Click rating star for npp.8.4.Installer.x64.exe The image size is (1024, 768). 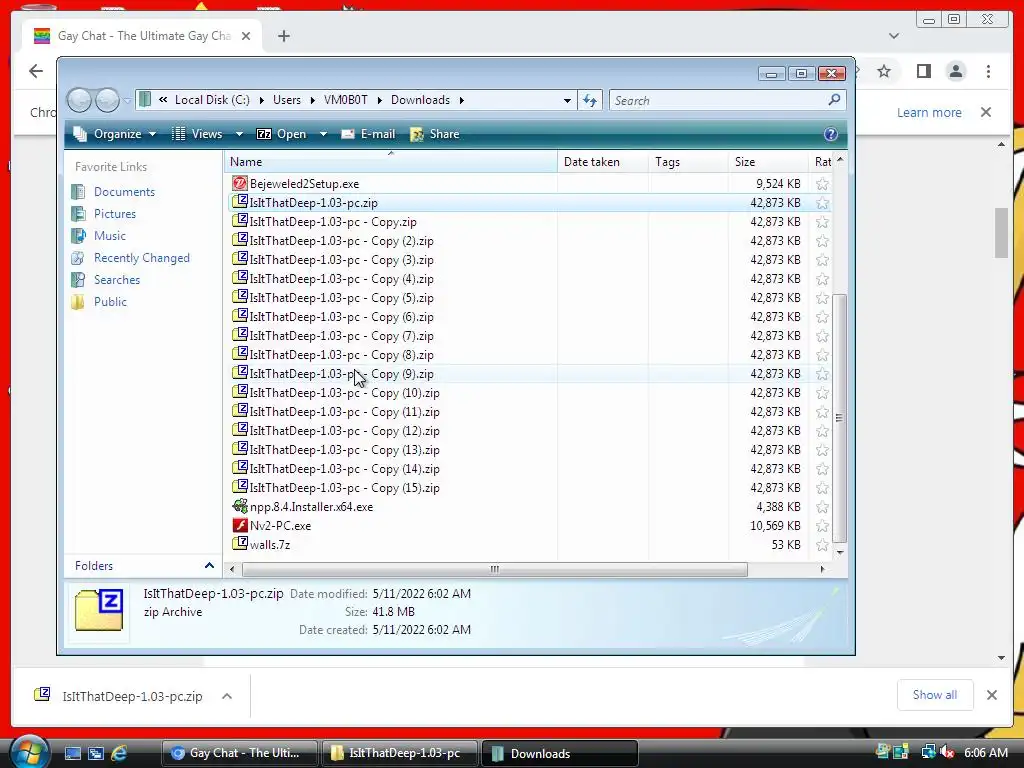pos(822,507)
